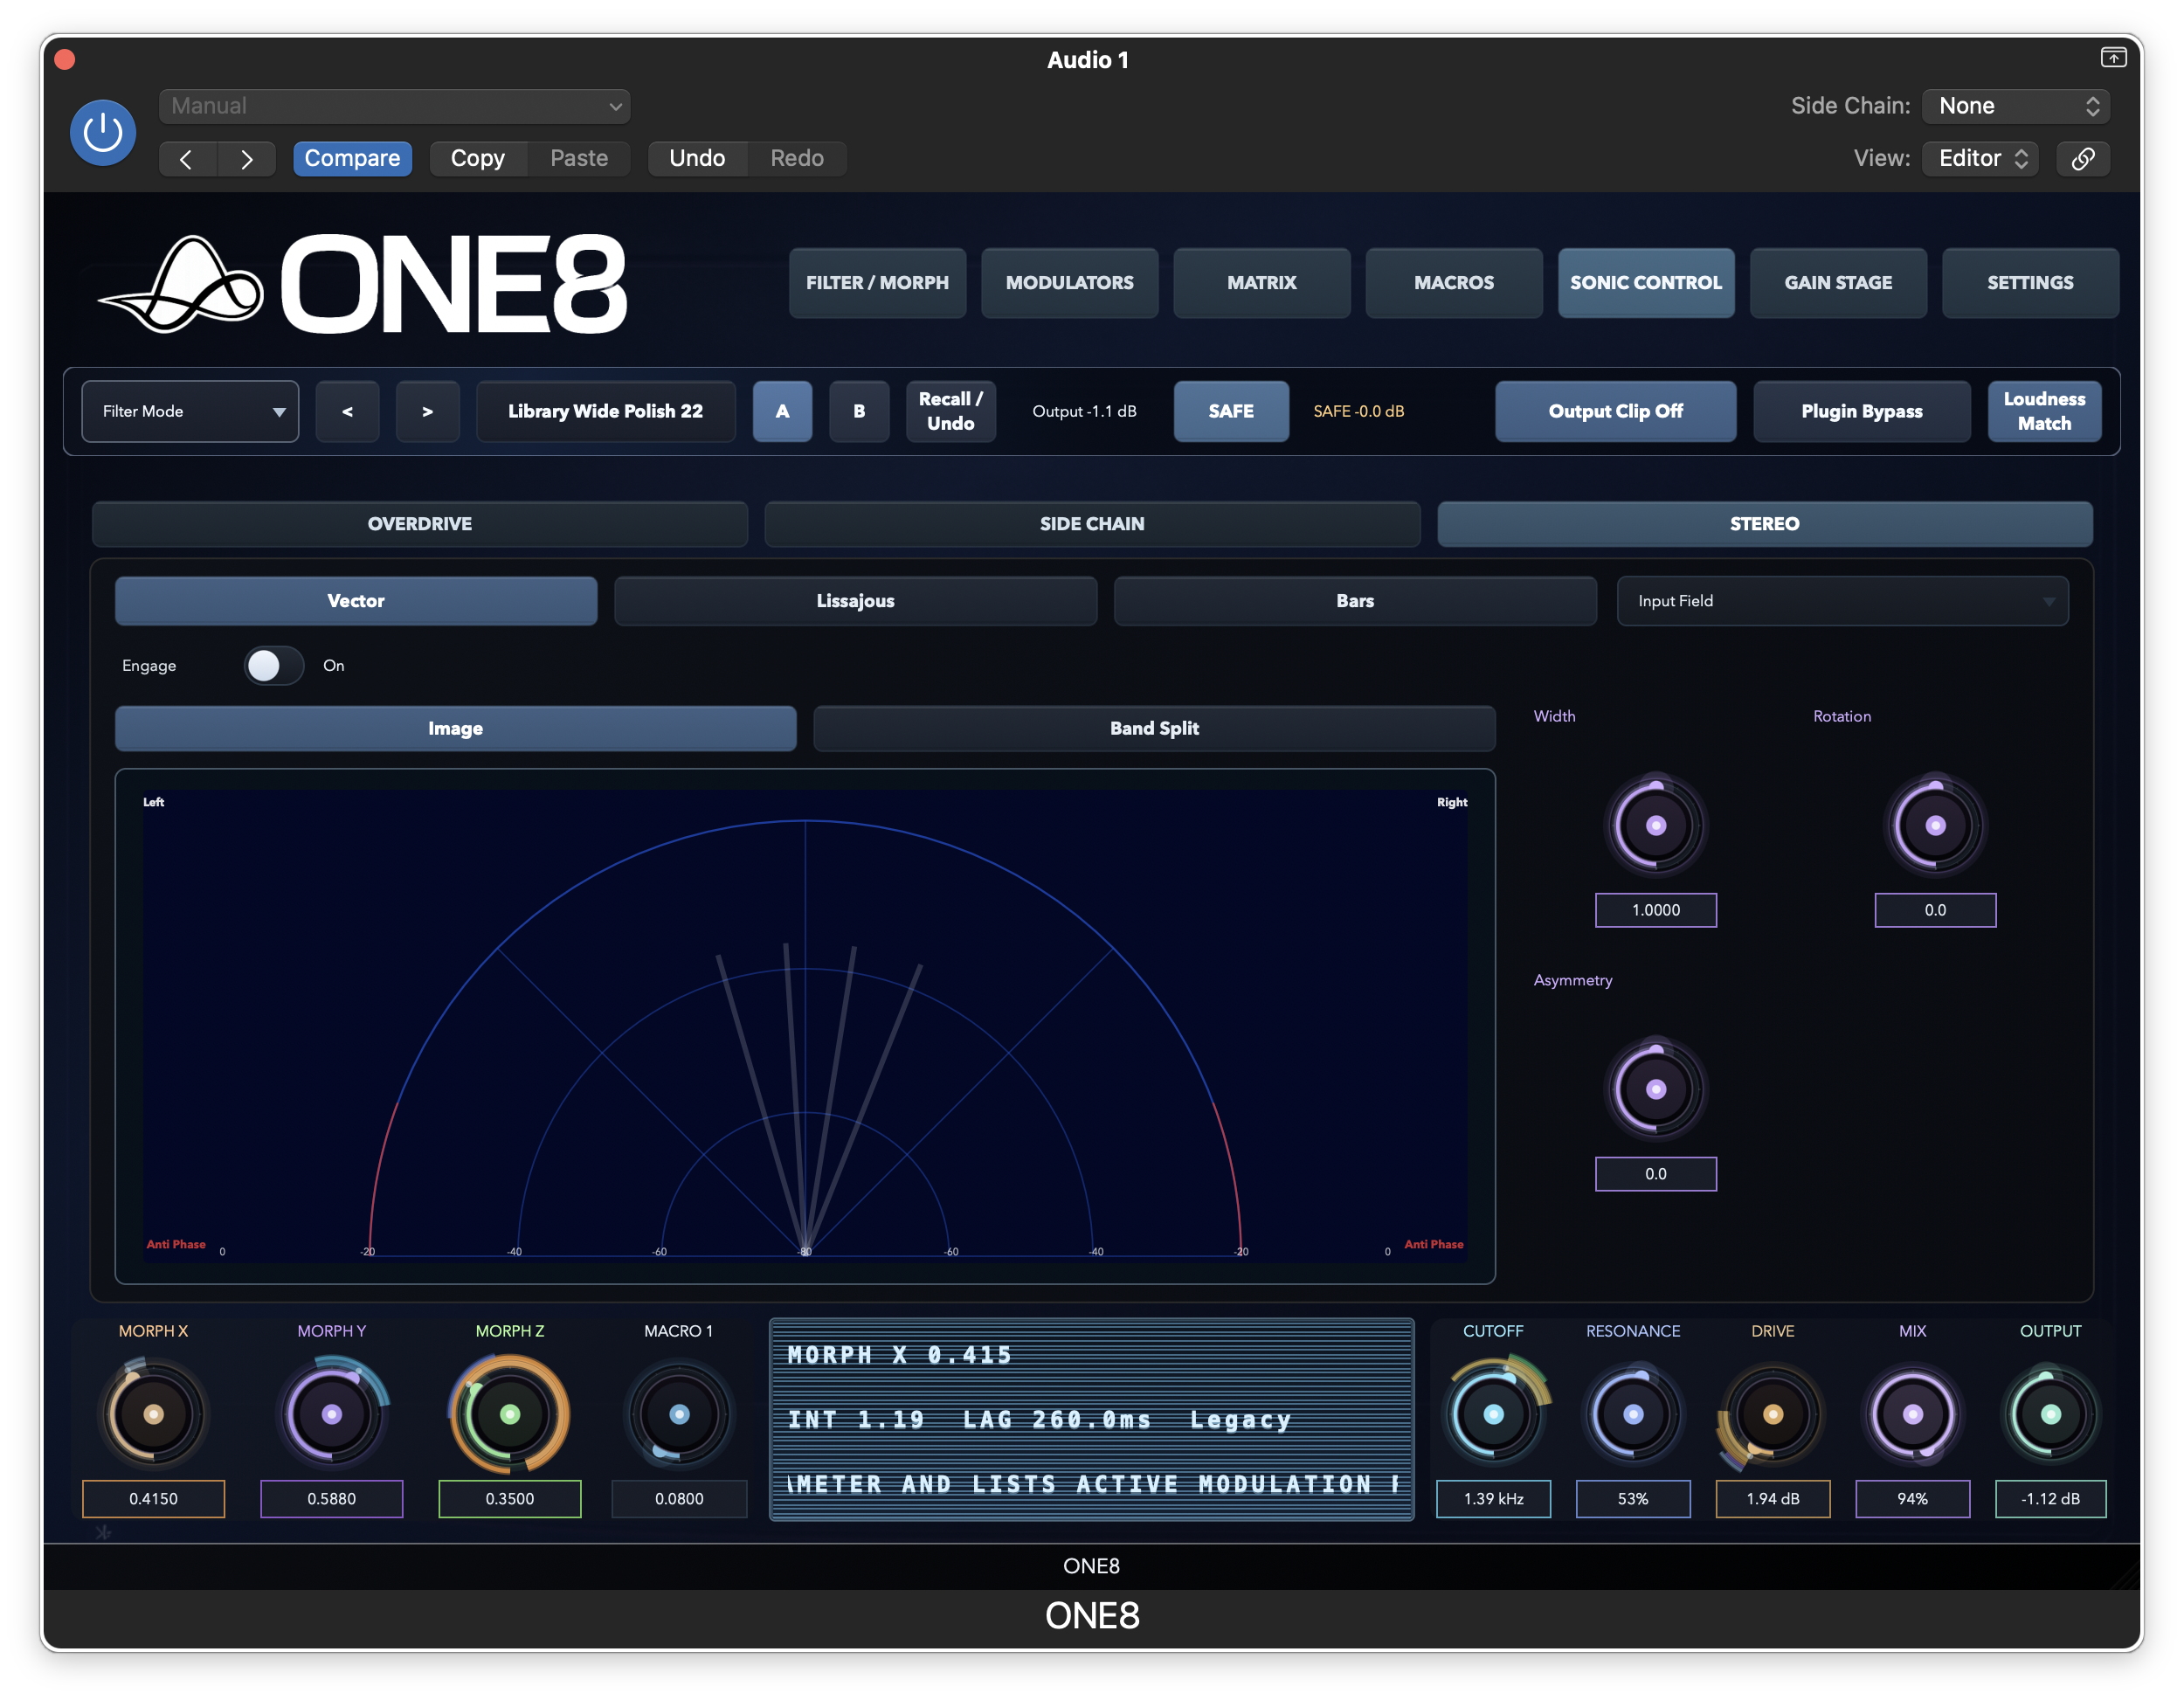The height and width of the screenshot is (1700, 2184).
Task: Open the MATRIX tab
Action: [1261, 283]
